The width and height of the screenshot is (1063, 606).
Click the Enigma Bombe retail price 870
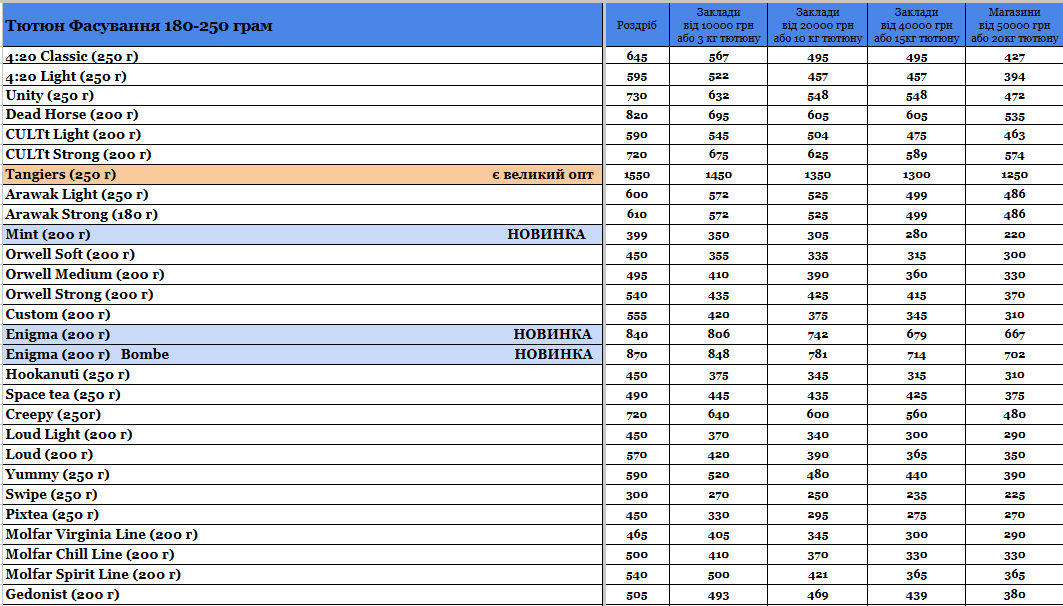pyautogui.click(x=637, y=355)
